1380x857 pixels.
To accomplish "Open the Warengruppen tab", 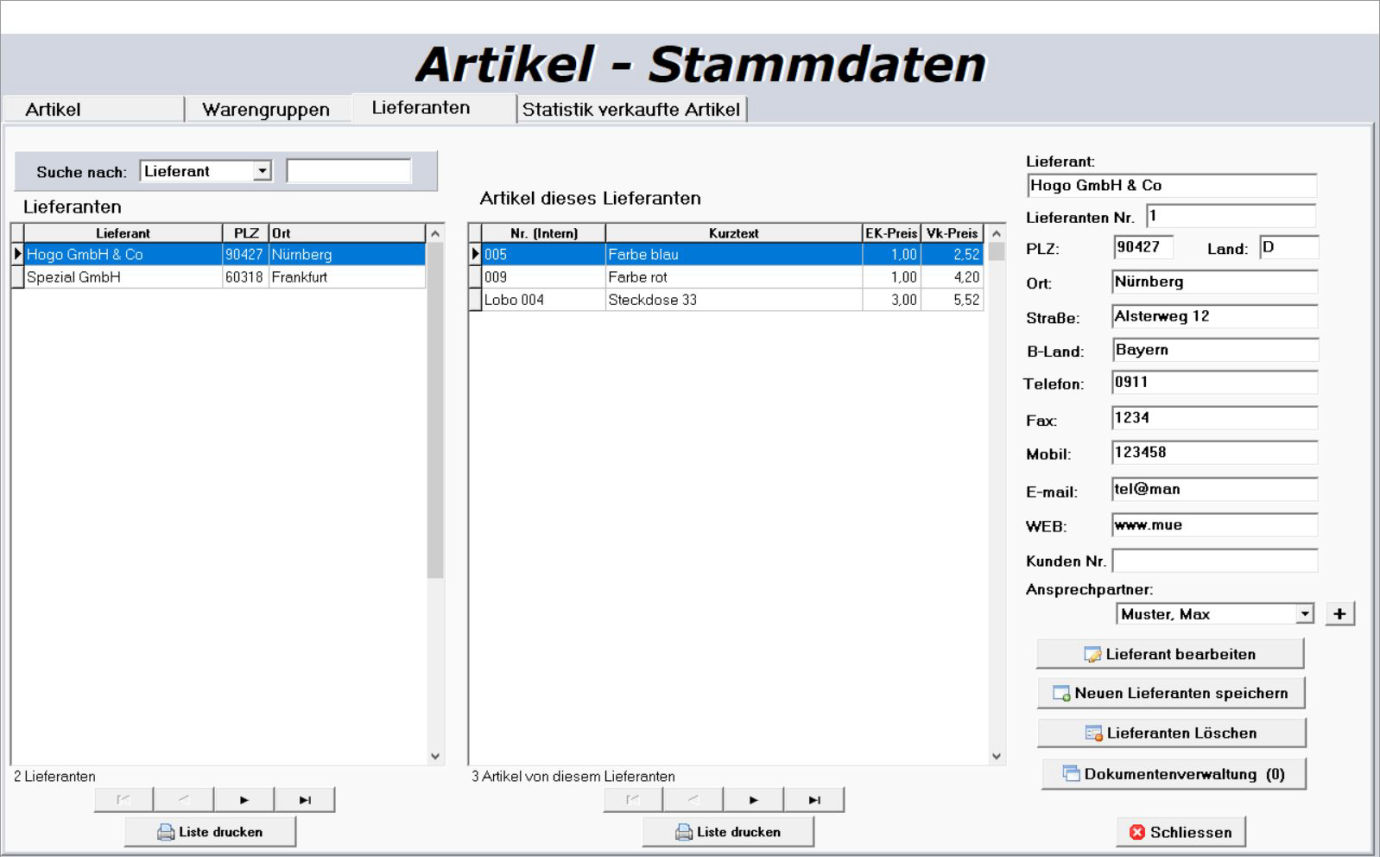I will [x=266, y=110].
